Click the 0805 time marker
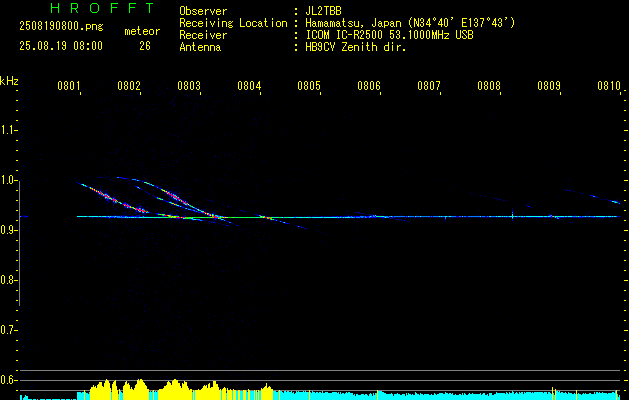Viewport: 629px width, 400px height. (308, 85)
